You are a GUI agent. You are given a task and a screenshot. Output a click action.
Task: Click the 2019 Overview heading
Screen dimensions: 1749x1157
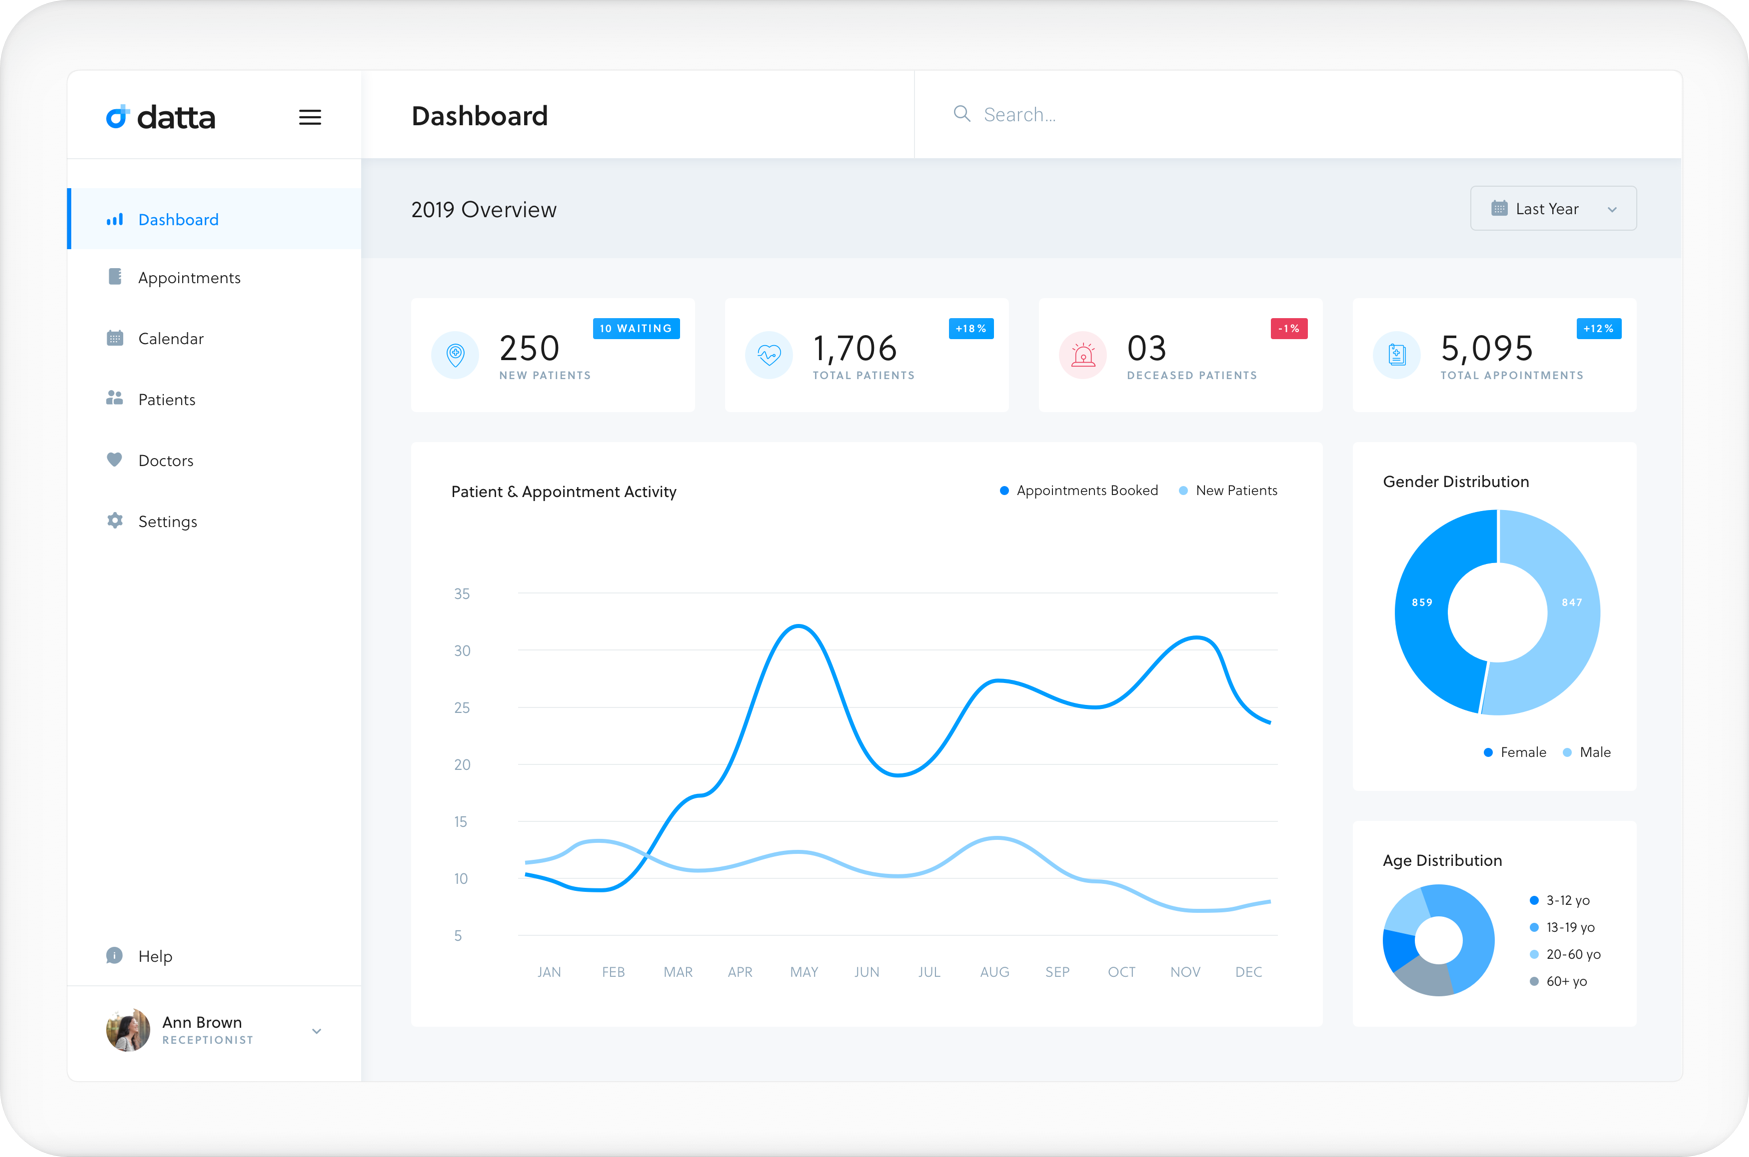(484, 209)
